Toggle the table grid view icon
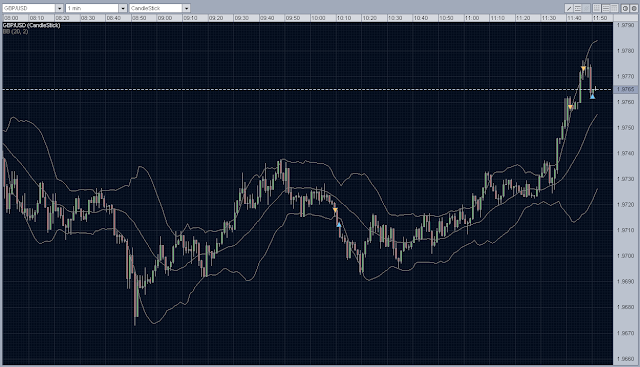Screen dimensions: 640x367 (x=614, y=8)
